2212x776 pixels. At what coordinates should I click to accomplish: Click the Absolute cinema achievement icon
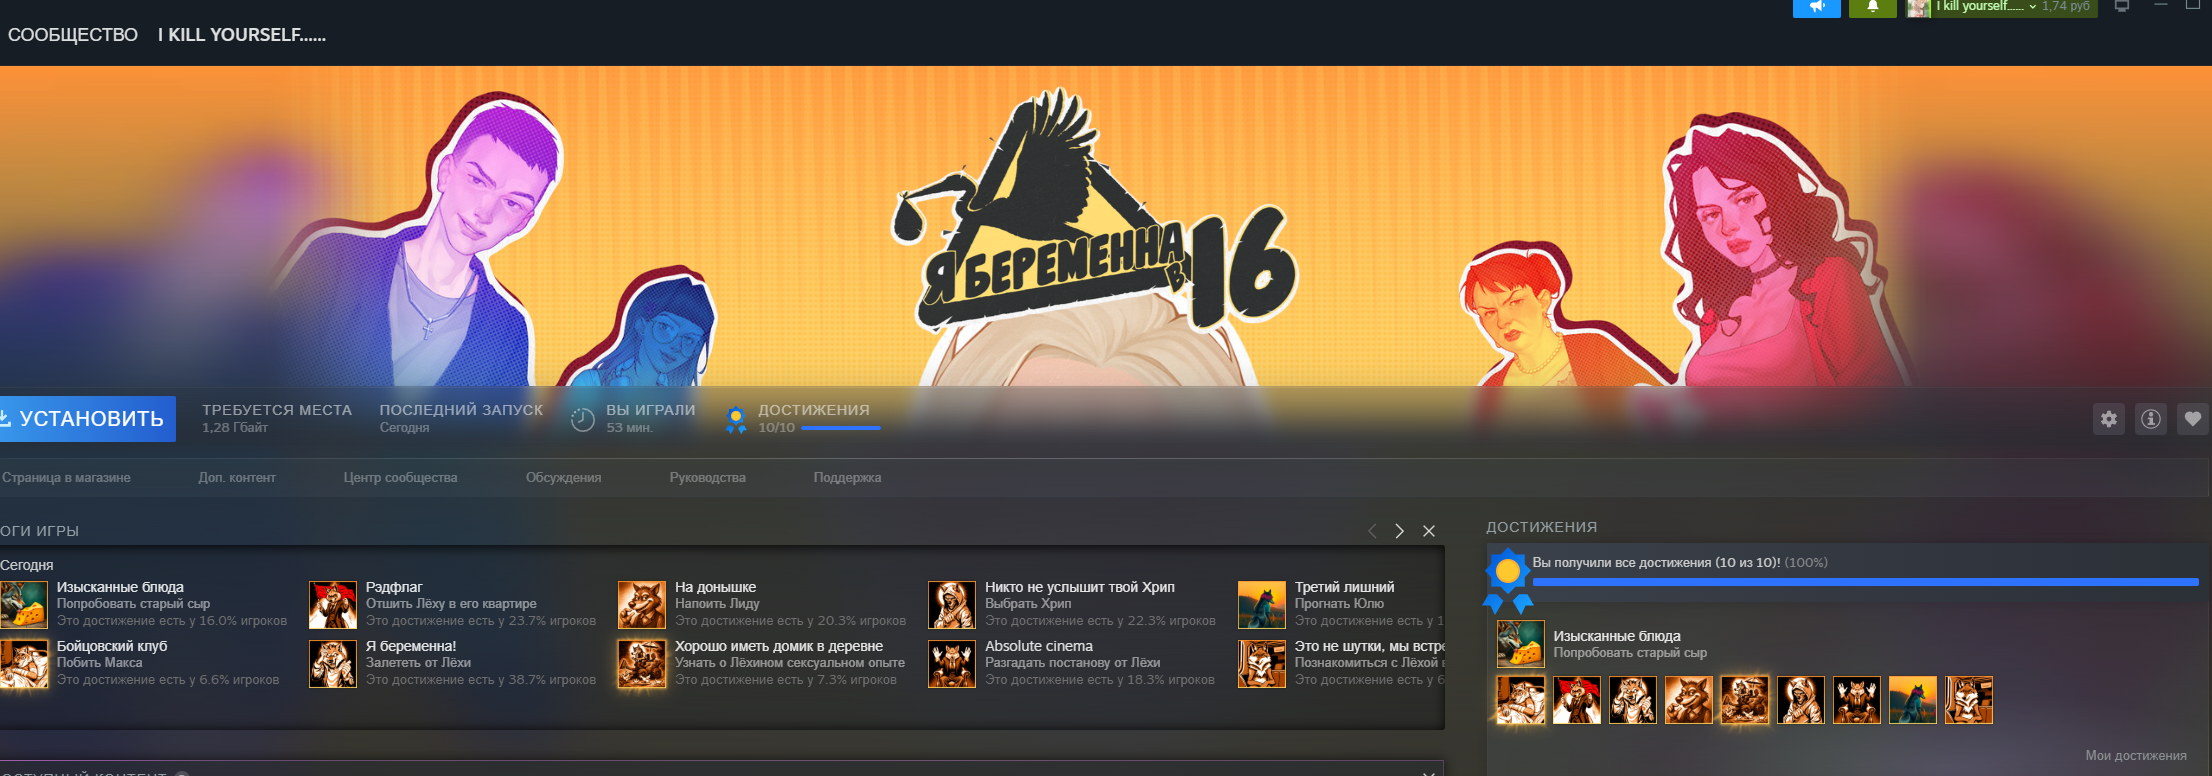(952, 664)
